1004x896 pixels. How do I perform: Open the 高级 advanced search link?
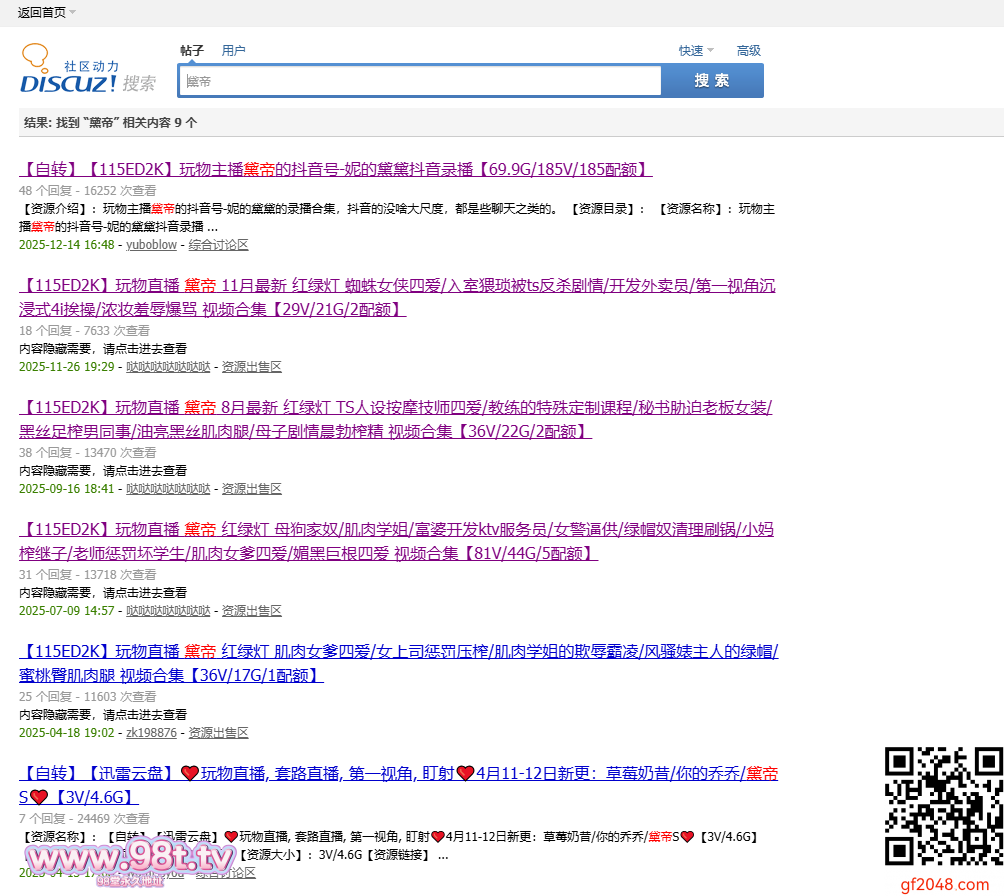click(x=748, y=50)
